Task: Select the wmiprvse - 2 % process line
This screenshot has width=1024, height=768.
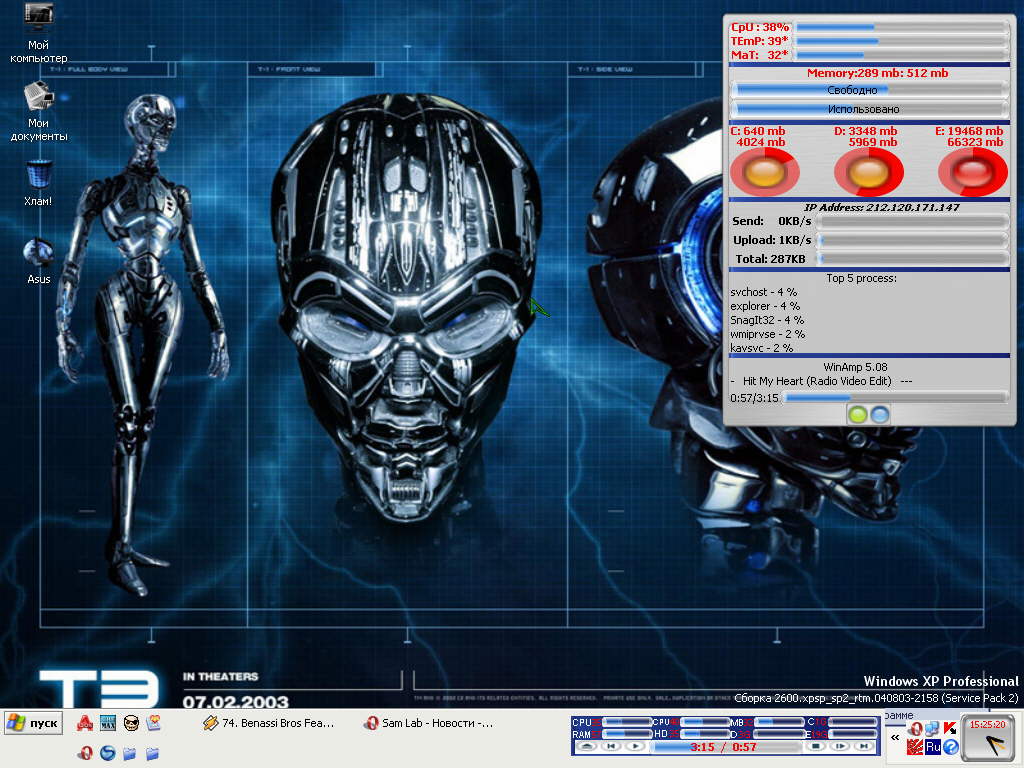Action: 767,334
